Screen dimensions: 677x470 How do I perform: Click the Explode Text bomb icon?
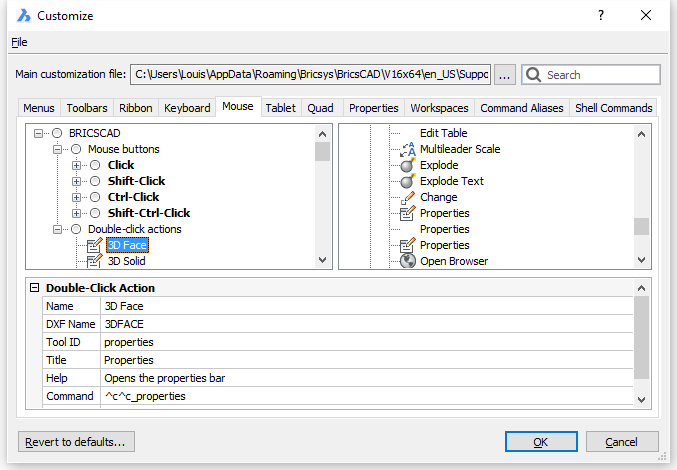407,181
